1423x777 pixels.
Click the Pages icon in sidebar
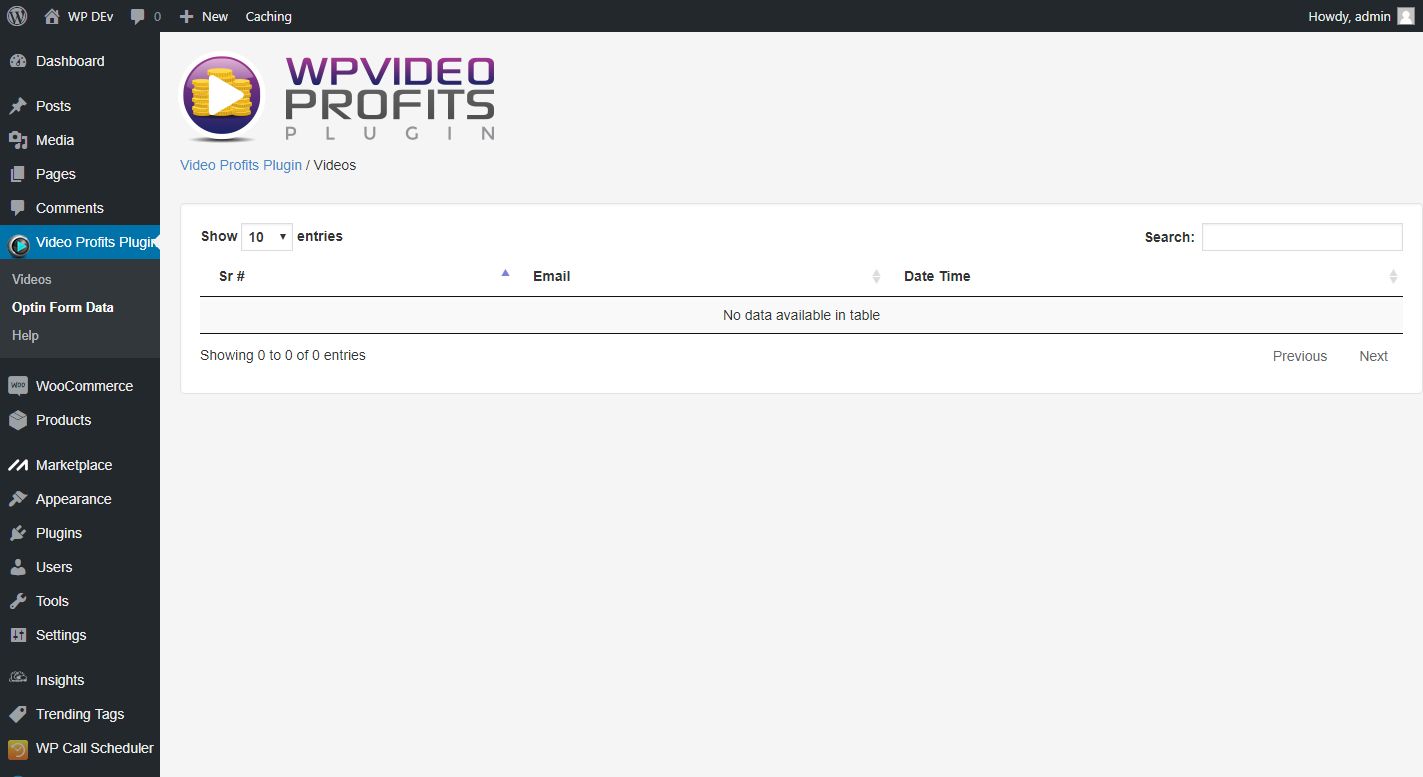[18, 174]
